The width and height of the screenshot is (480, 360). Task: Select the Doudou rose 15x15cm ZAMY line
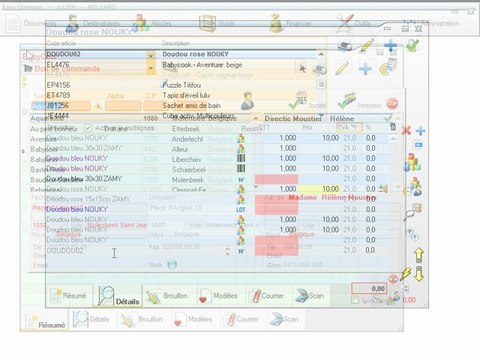point(88,199)
